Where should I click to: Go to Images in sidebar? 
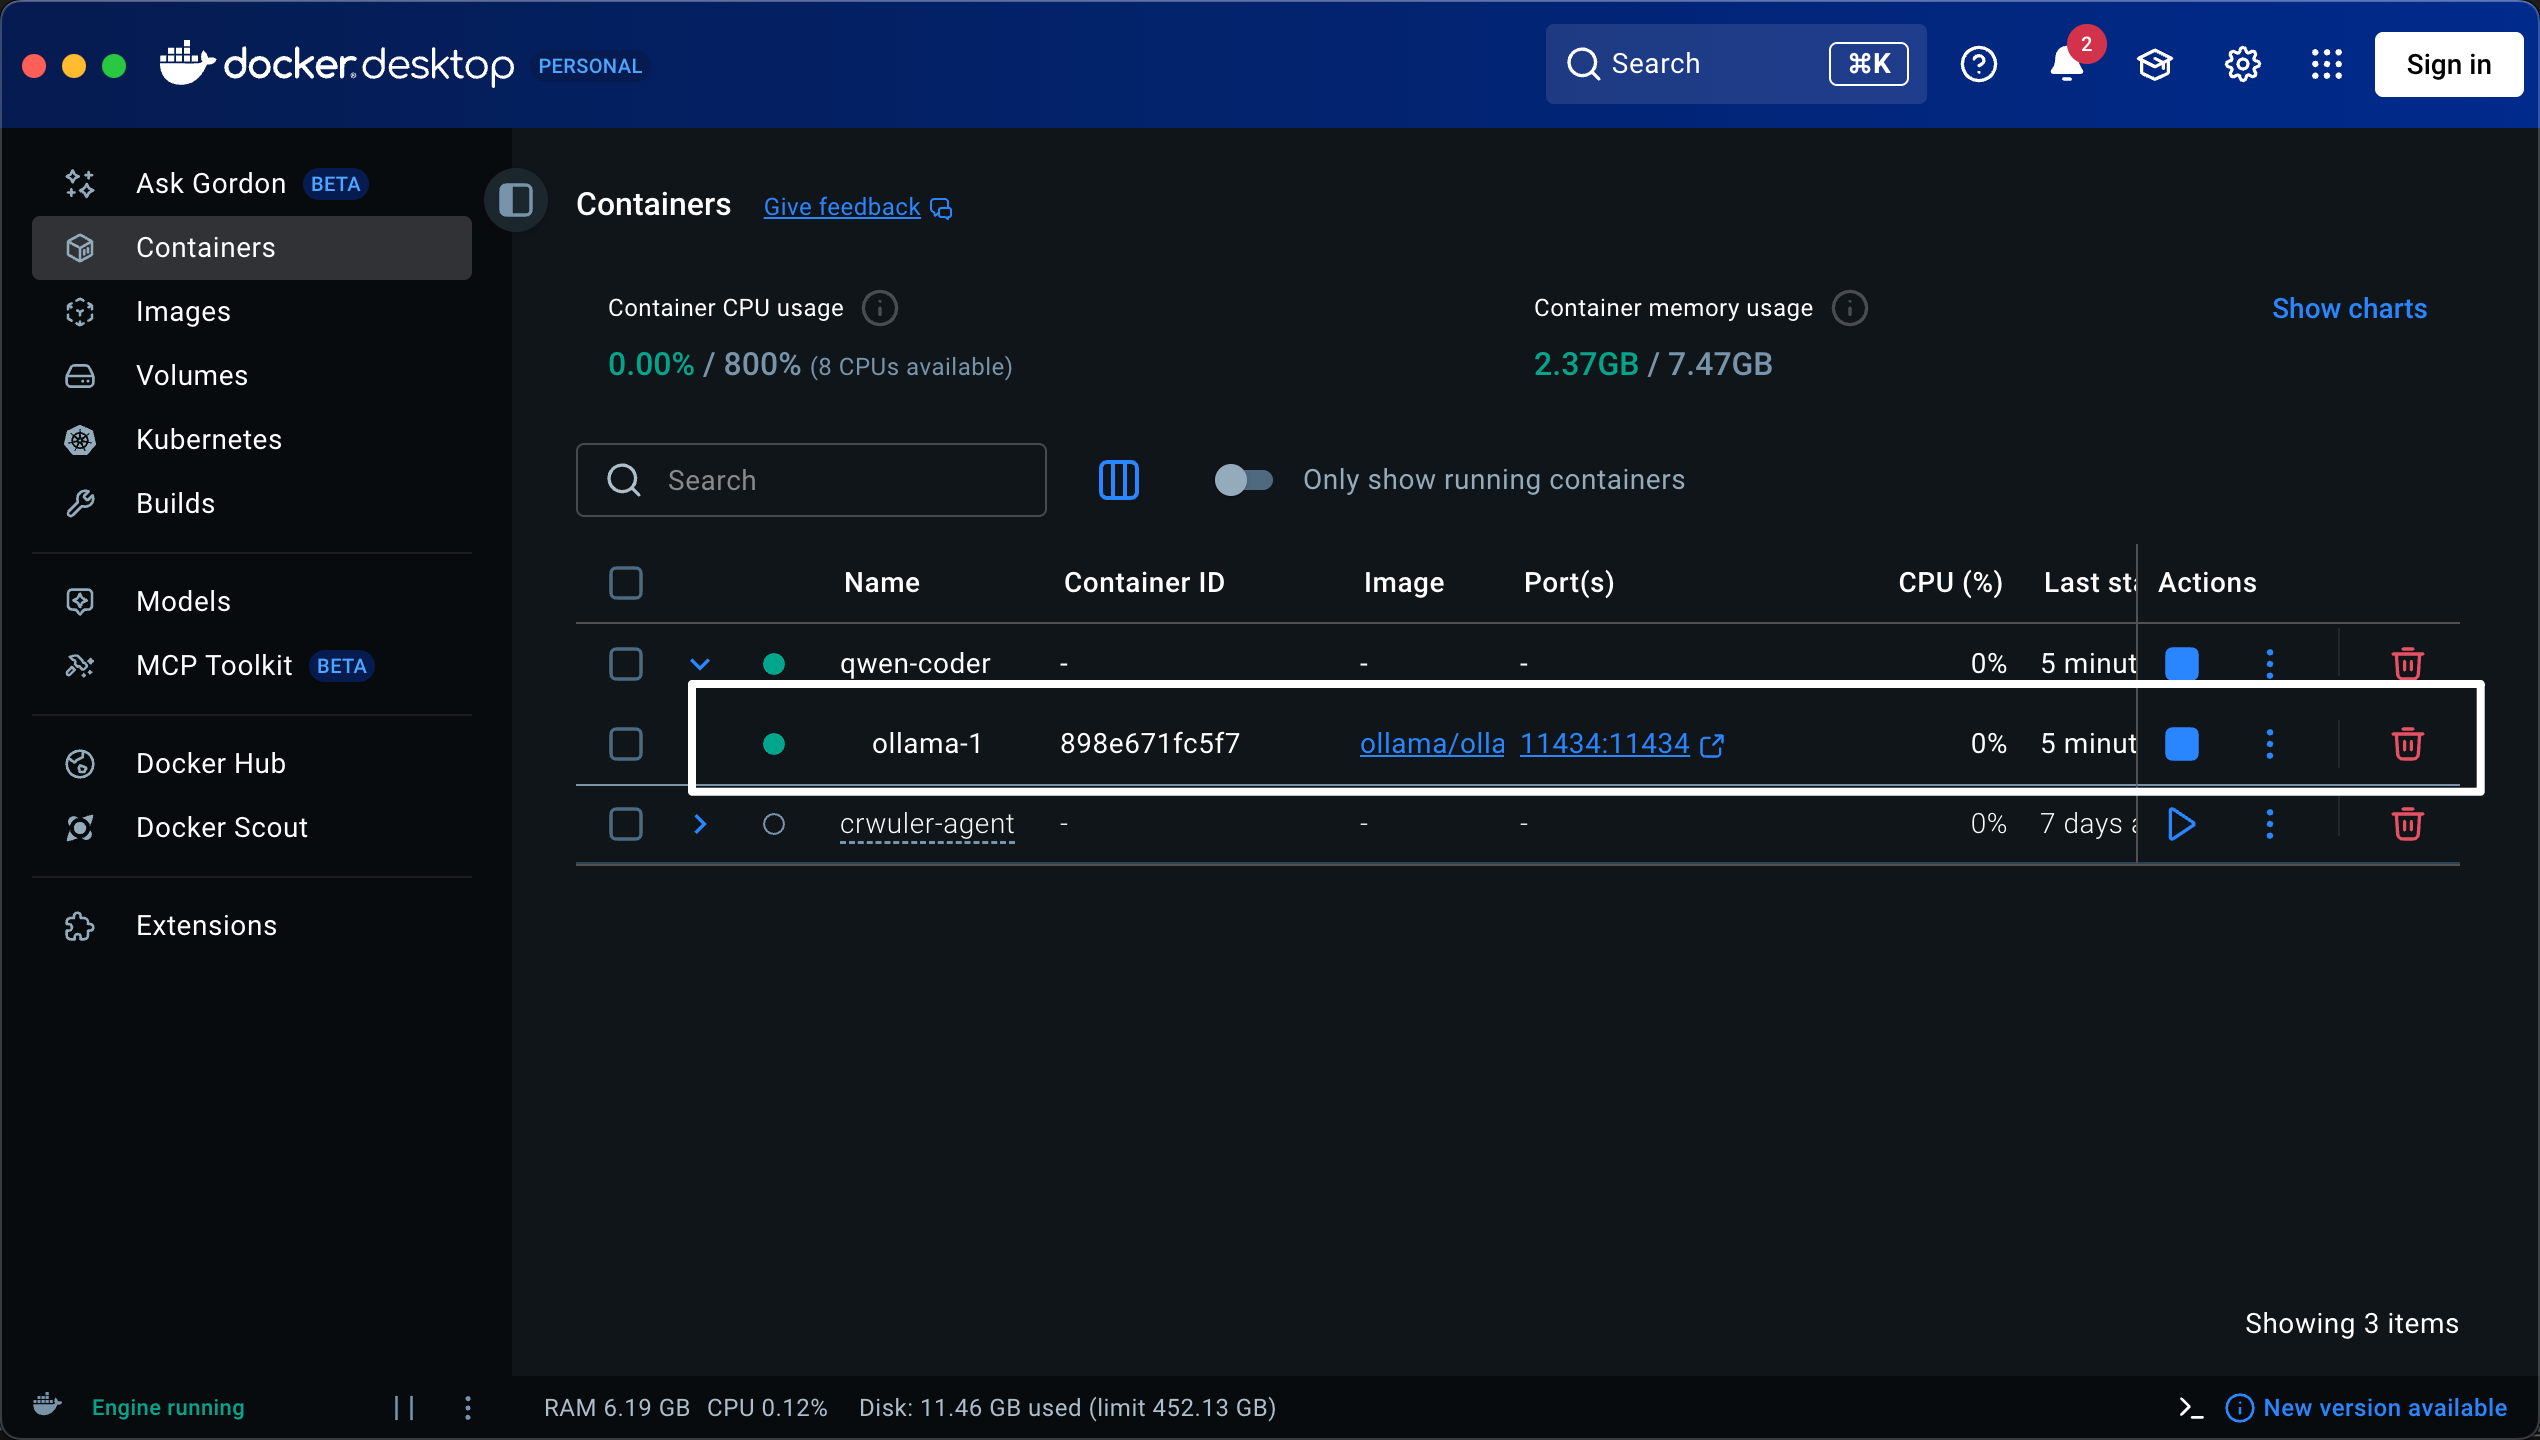pos(183,312)
